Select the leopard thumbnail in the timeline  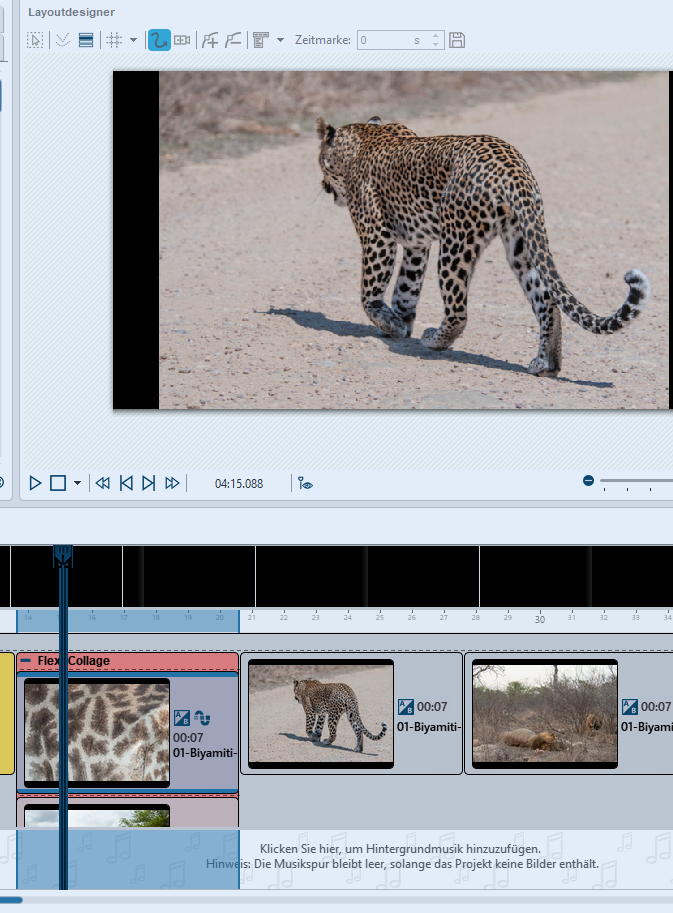point(321,713)
